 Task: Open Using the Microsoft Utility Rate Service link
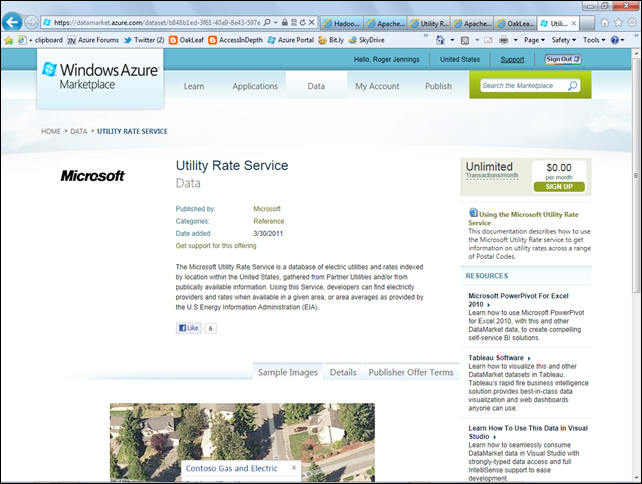[524, 218]
